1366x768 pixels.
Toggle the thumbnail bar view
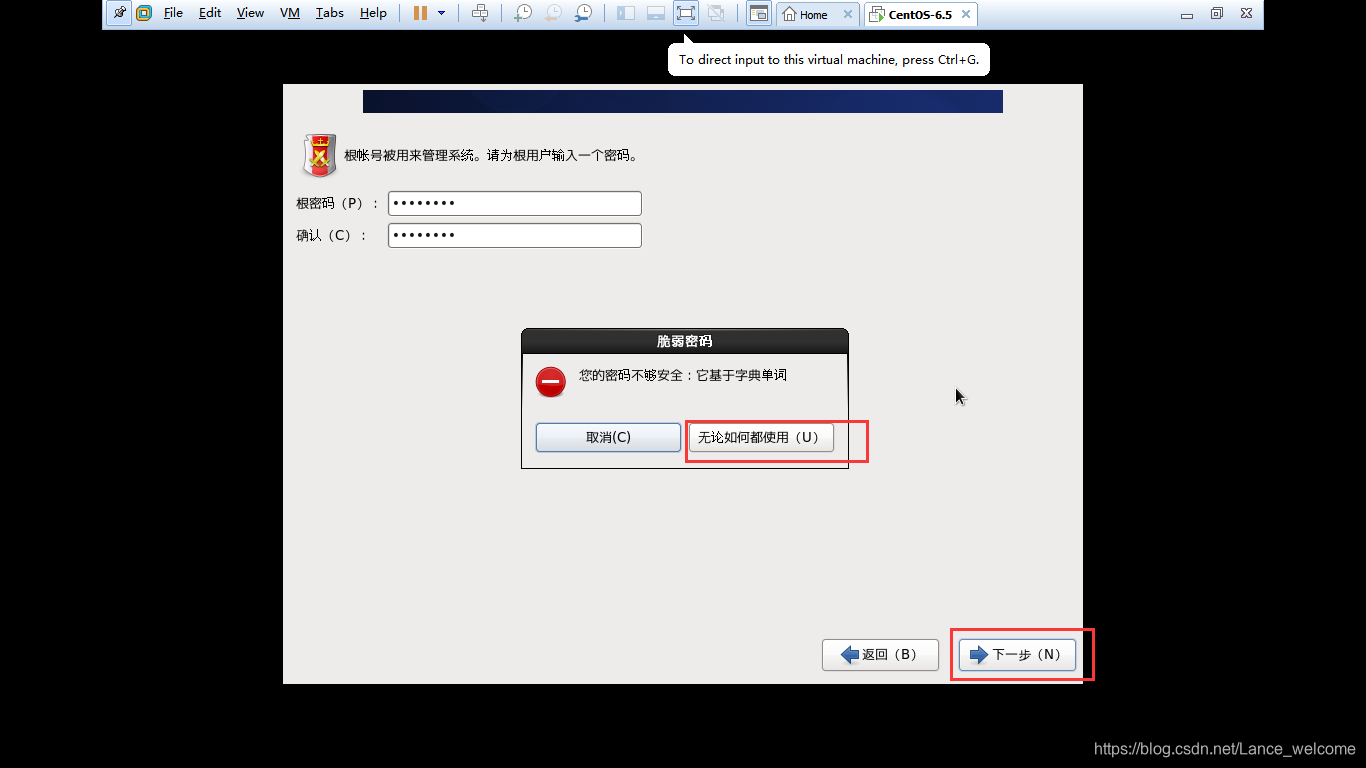click(656, 14)
